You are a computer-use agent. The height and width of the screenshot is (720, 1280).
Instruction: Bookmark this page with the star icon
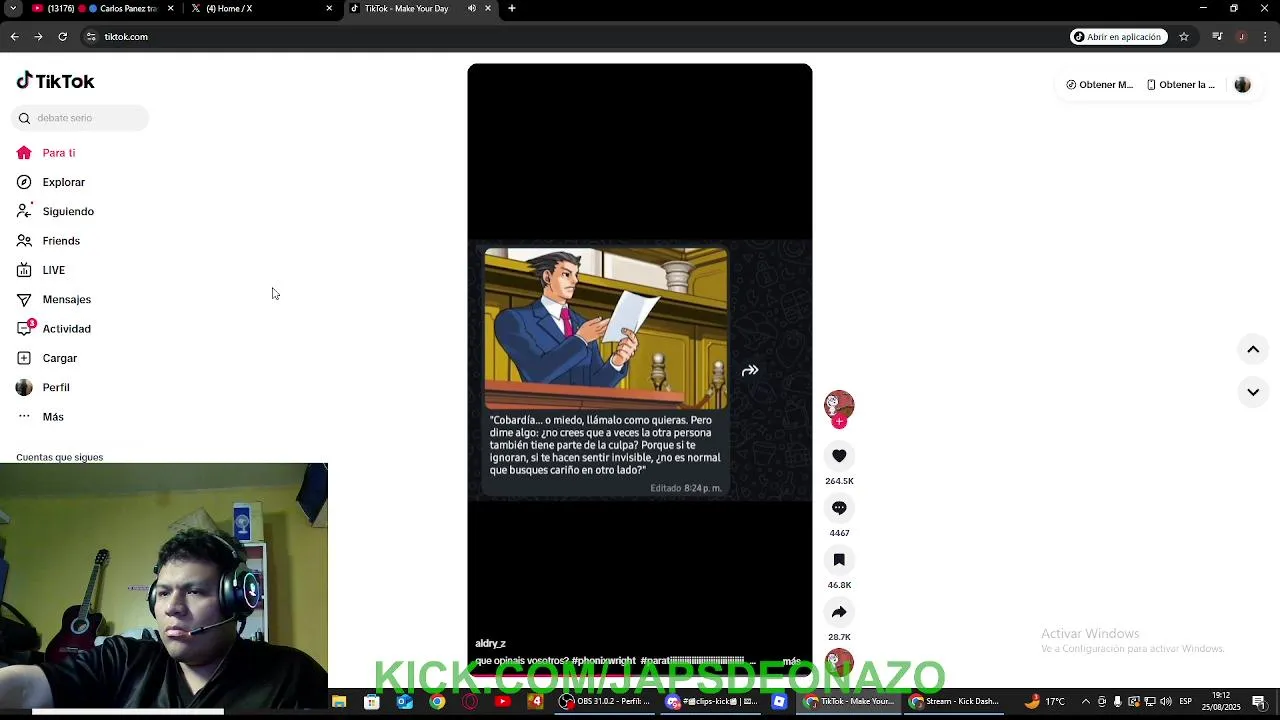point(1184,37)
